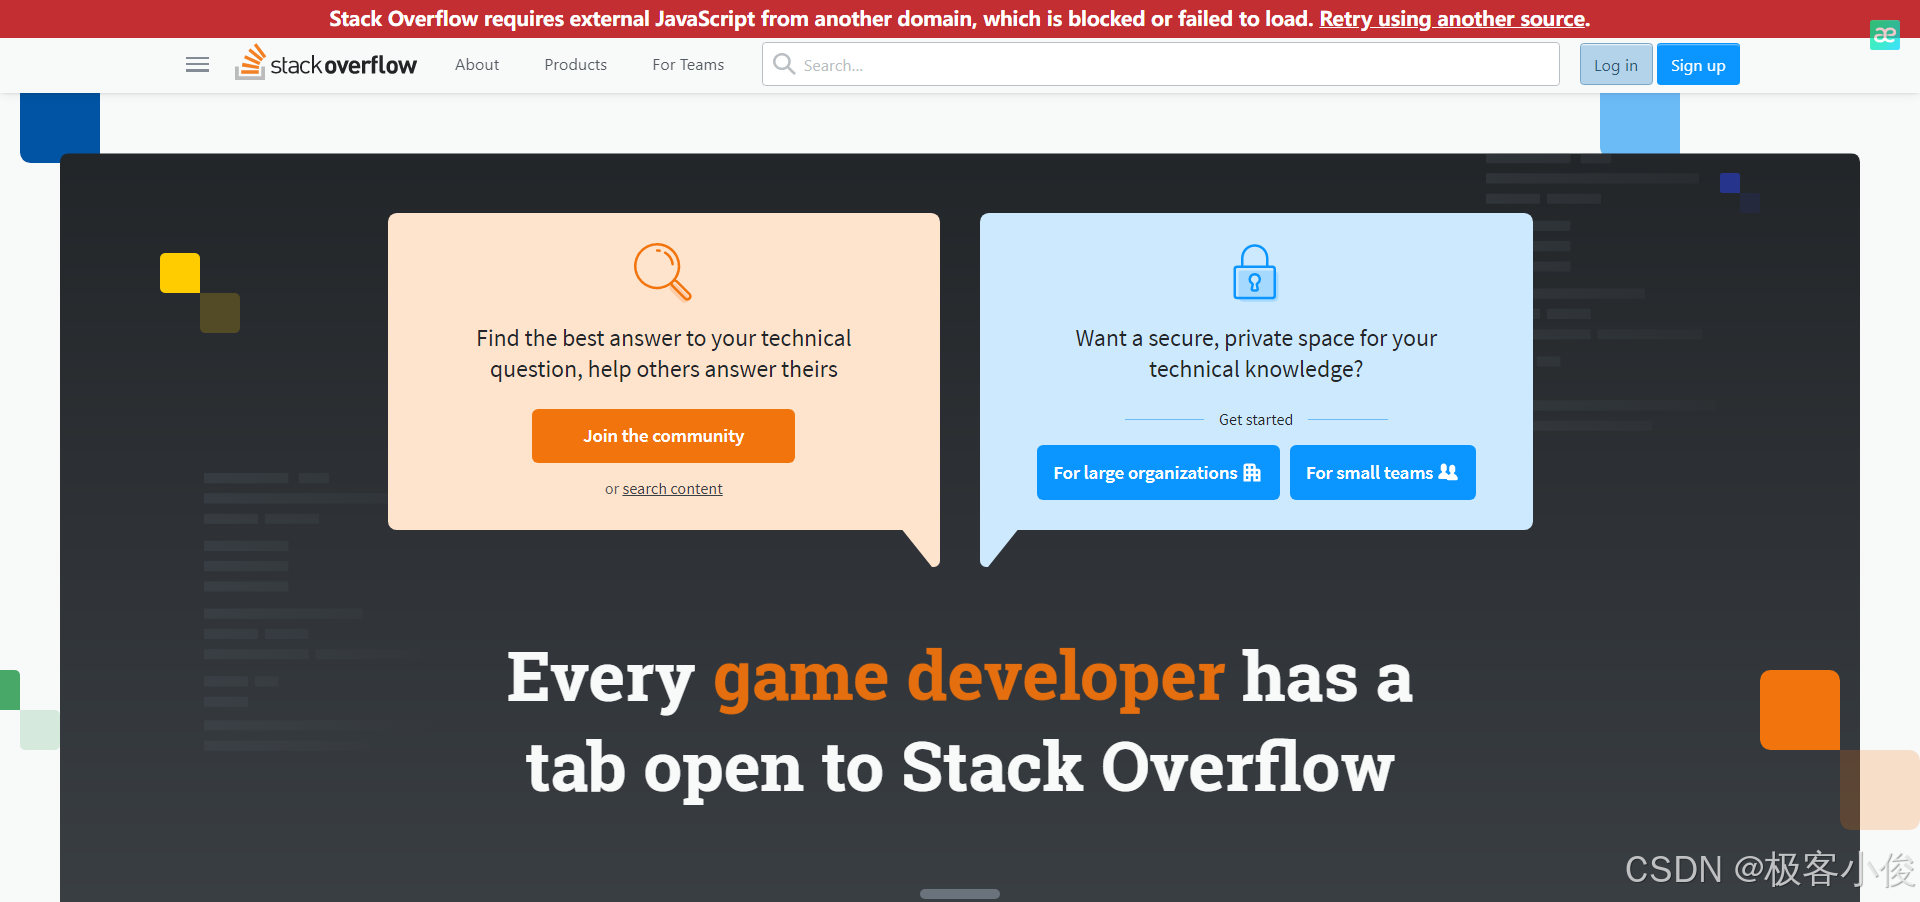The image size is (1920, 902).
Task: Choose For large organizations button
Action: [x=1158, y=472]
